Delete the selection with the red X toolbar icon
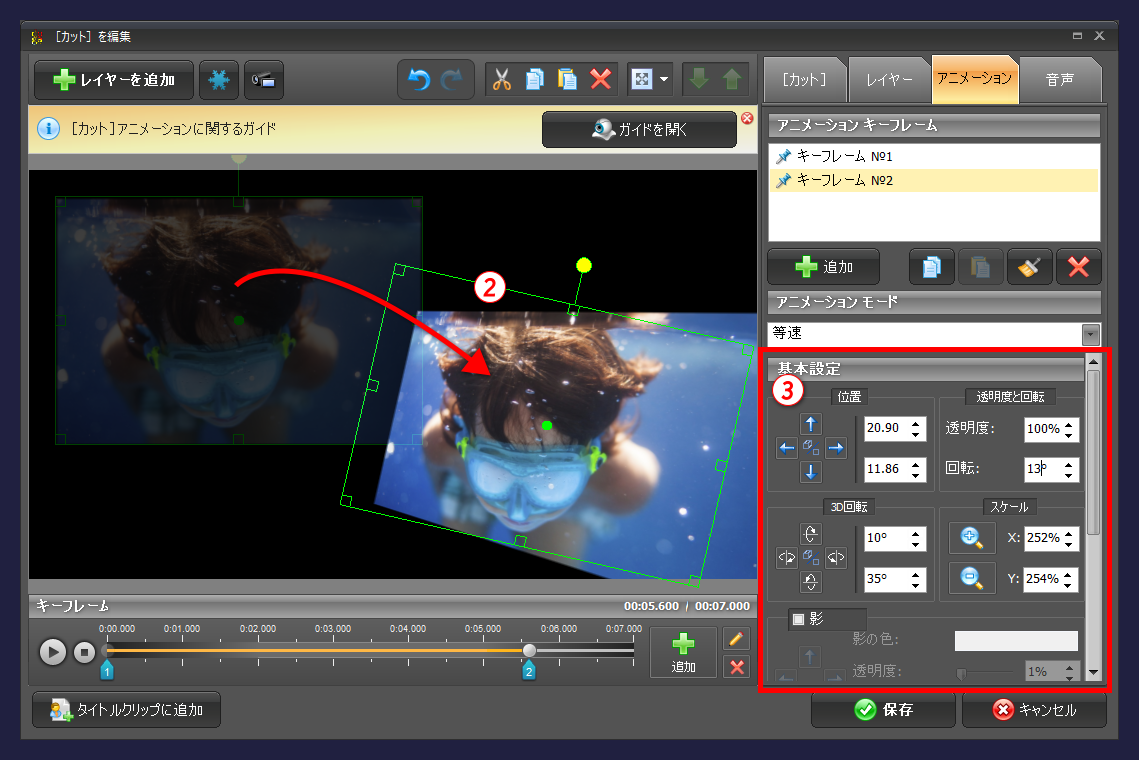Image resolution: width=1139 pixels, height=760 pixels. point(599,80)
